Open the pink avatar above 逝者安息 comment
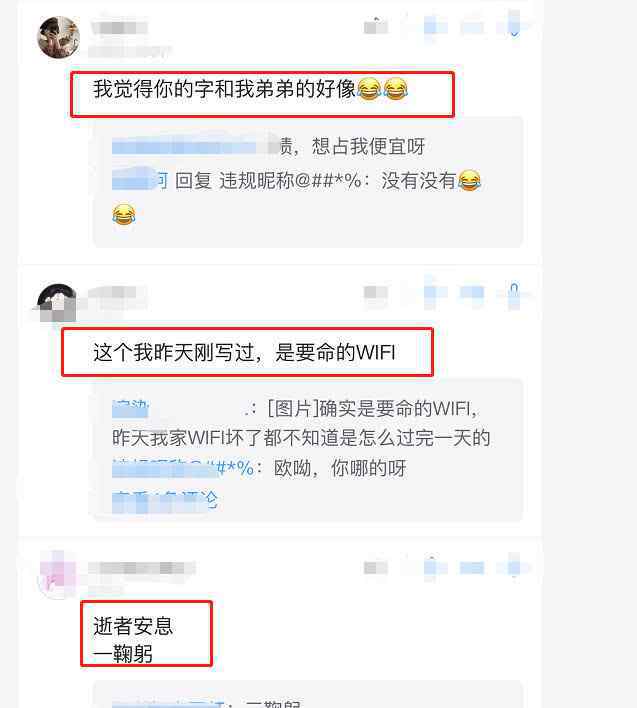Image resolution: width=637 pixels, height=708 pixels. point(58,574)
